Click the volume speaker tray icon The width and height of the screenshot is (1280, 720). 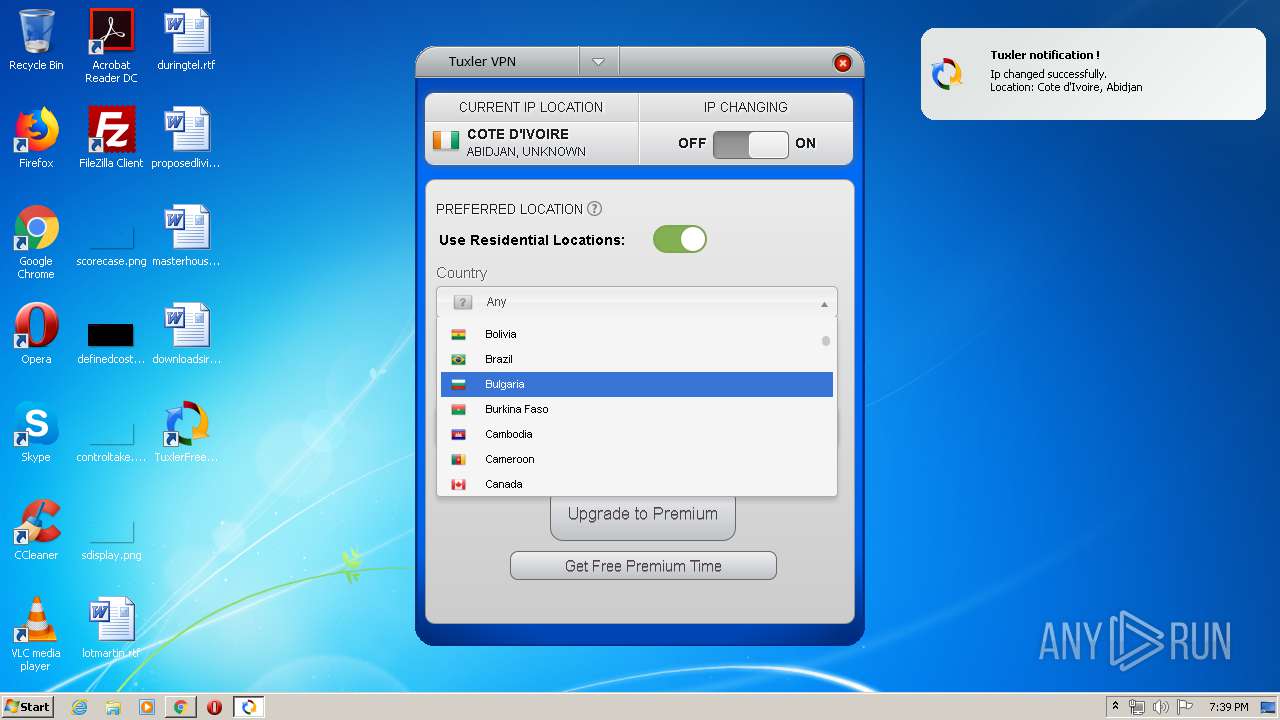click(1160, 707)
